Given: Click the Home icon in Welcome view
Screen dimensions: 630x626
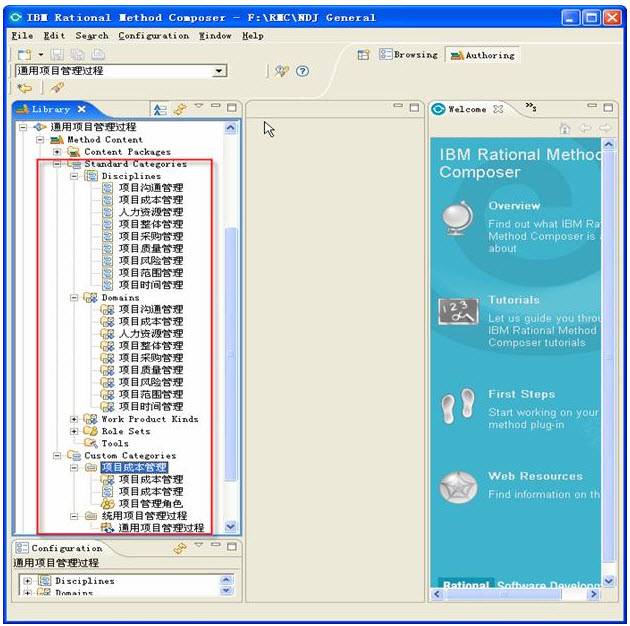Looking at the screenshot, I should coord(565,128).
